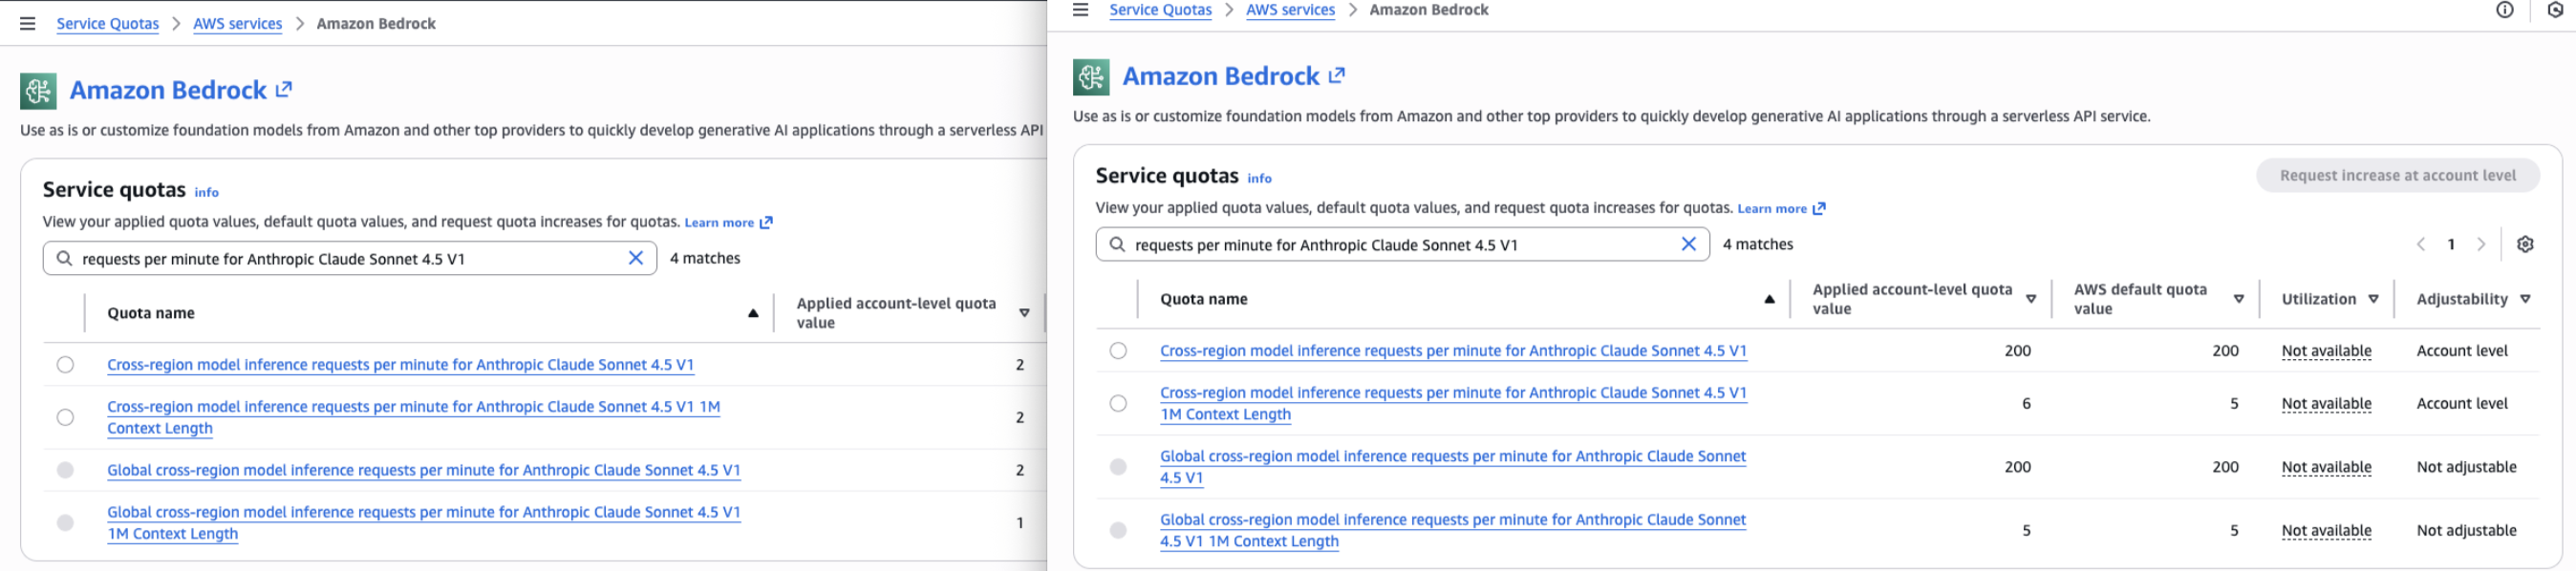Open the hamburger navigation menu in left panel

(28, 24)
